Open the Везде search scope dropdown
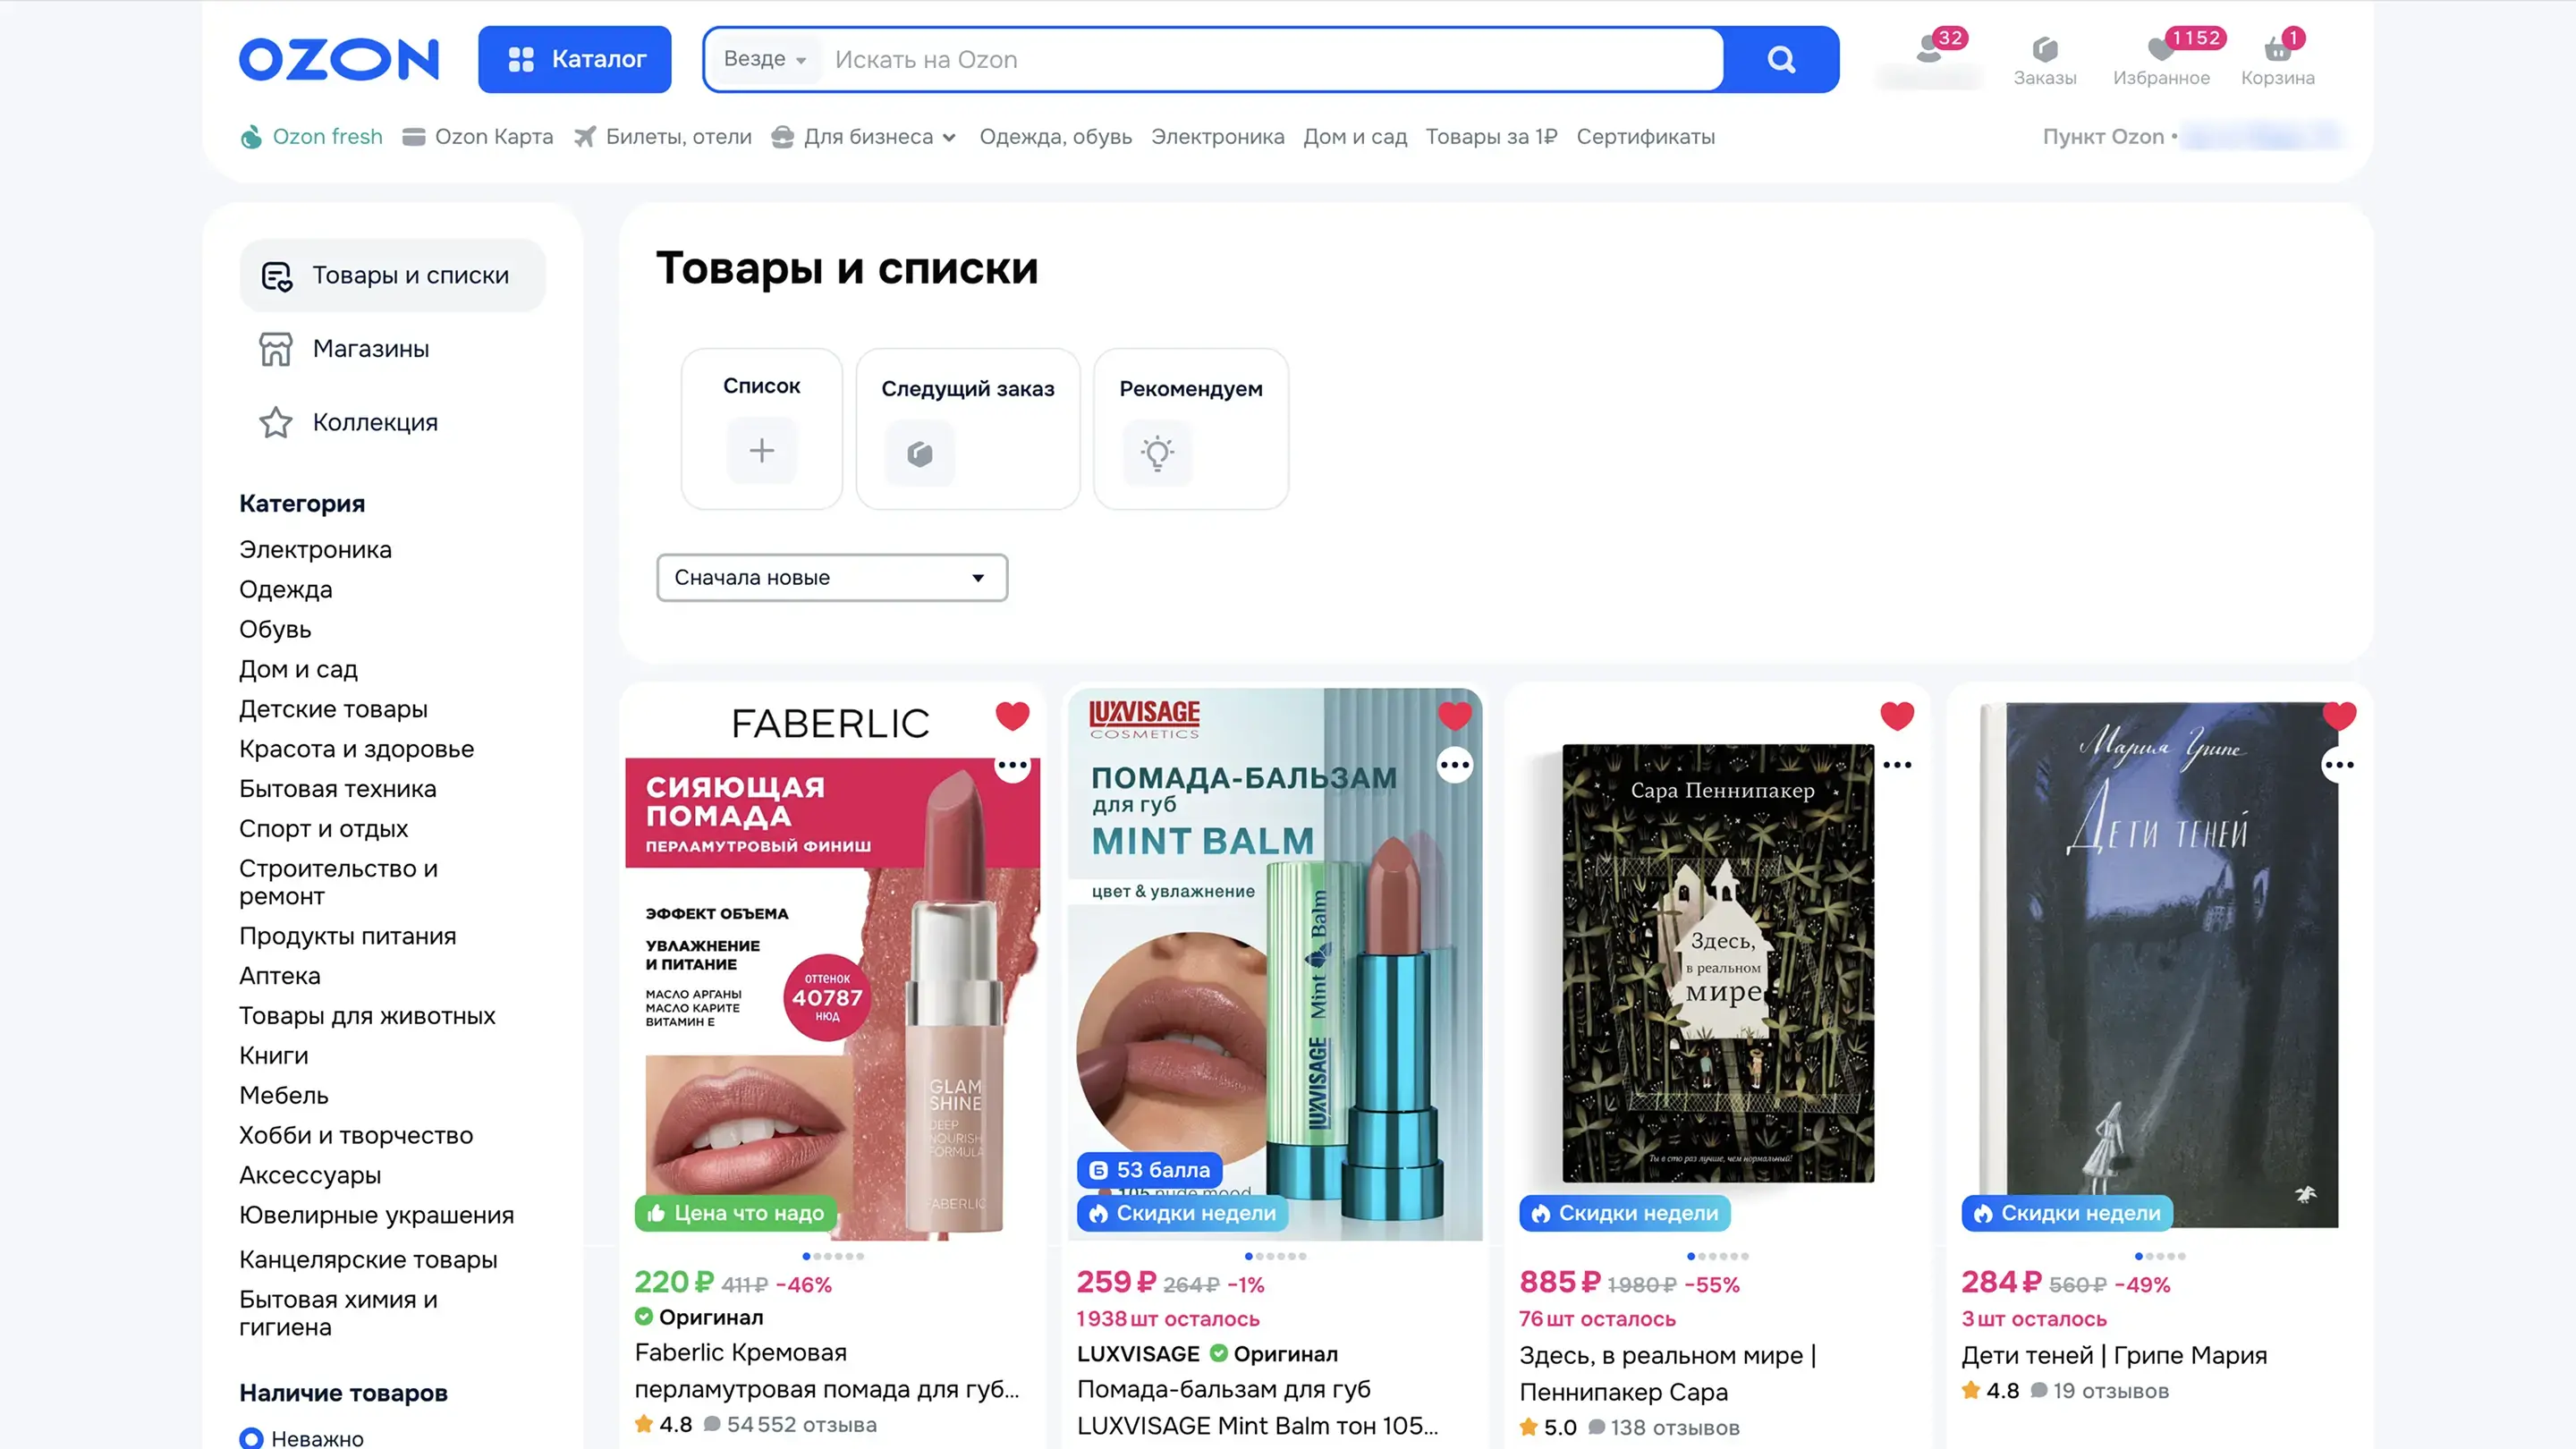The width and height of the screenshot is (2576, 1449). click(x=765, y=59)
